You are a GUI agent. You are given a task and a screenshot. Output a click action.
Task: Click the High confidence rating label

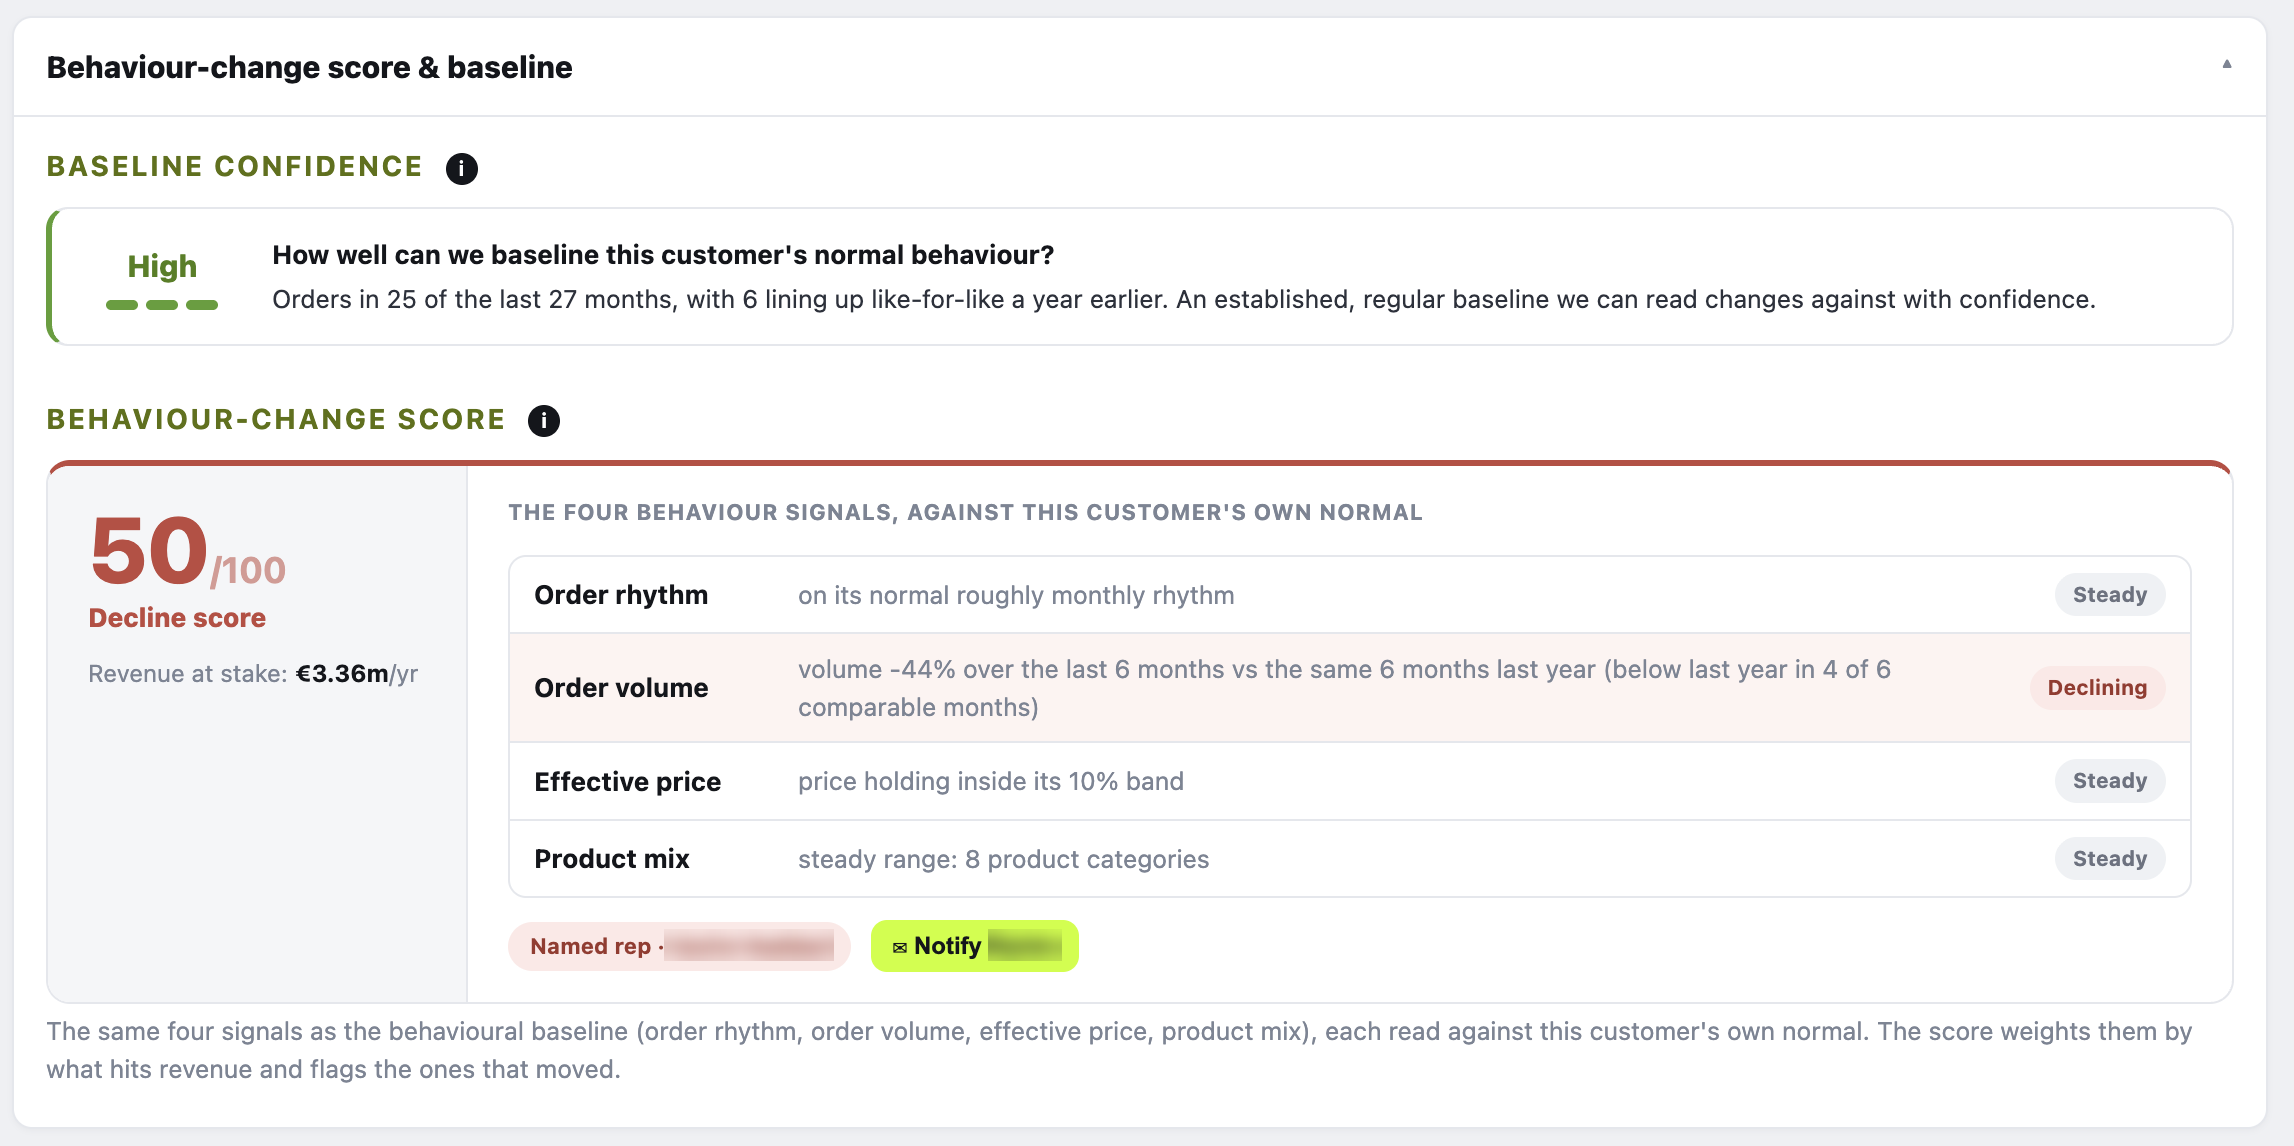(x=162, y=266)
